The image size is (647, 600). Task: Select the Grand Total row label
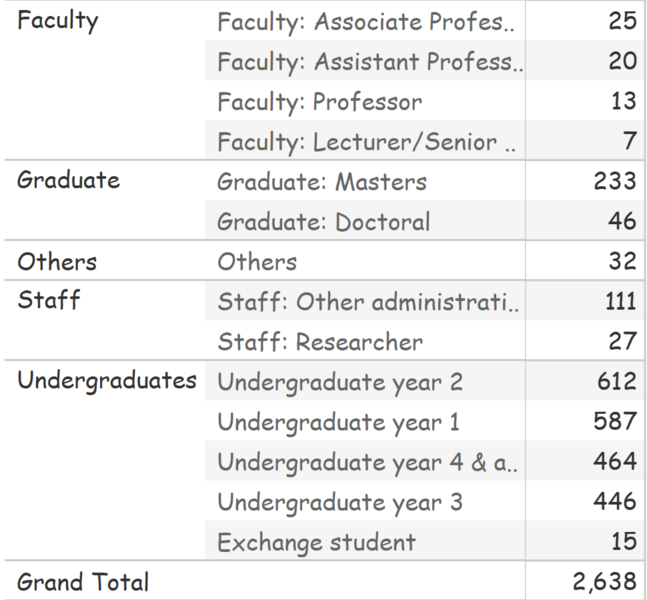coord(83,581)
